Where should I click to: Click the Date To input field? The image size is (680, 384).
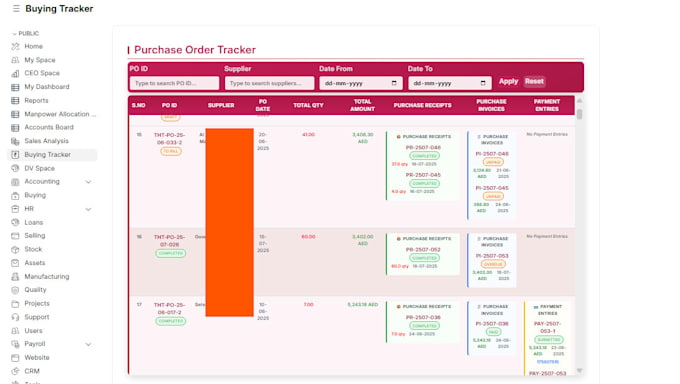tap(450, 83)
